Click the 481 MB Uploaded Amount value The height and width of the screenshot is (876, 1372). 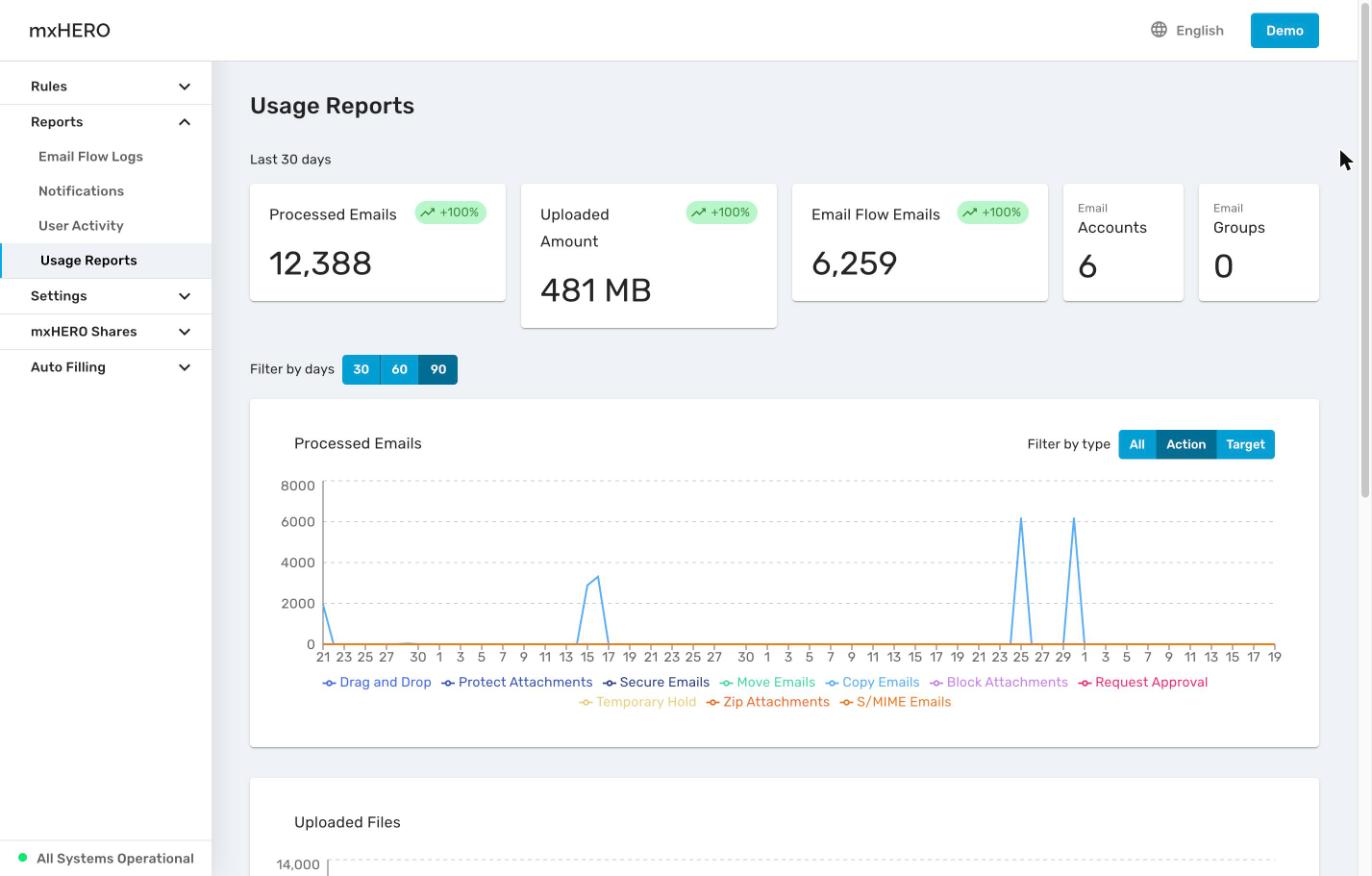pyautogui.click(x=596, y=290)
